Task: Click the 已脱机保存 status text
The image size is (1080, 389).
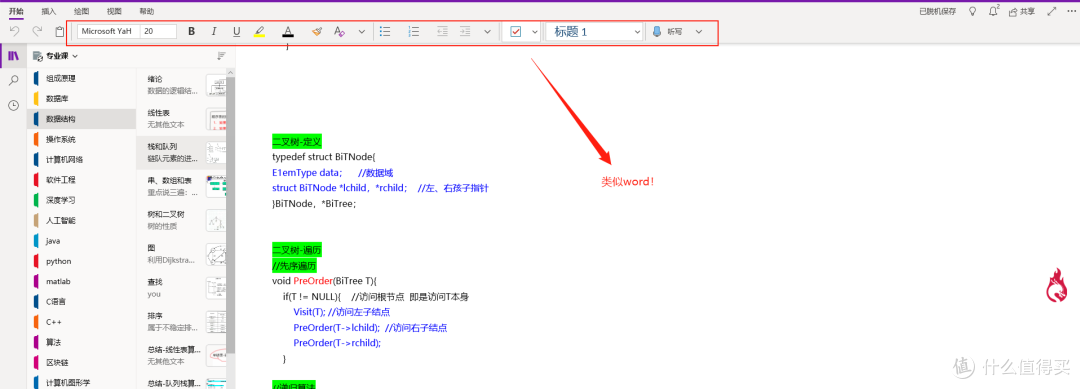Action: pos(937,12)
